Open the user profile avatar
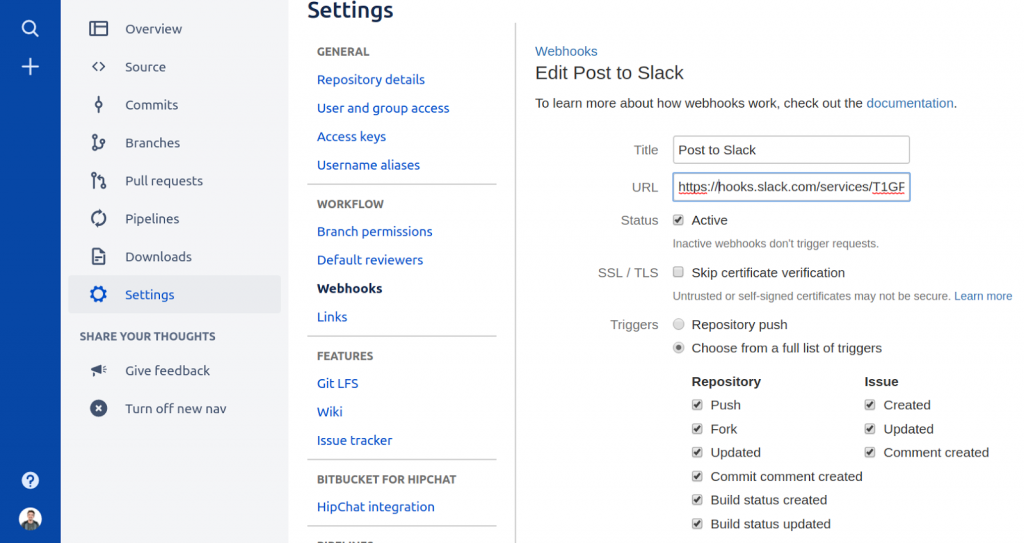 coord(30,519)
